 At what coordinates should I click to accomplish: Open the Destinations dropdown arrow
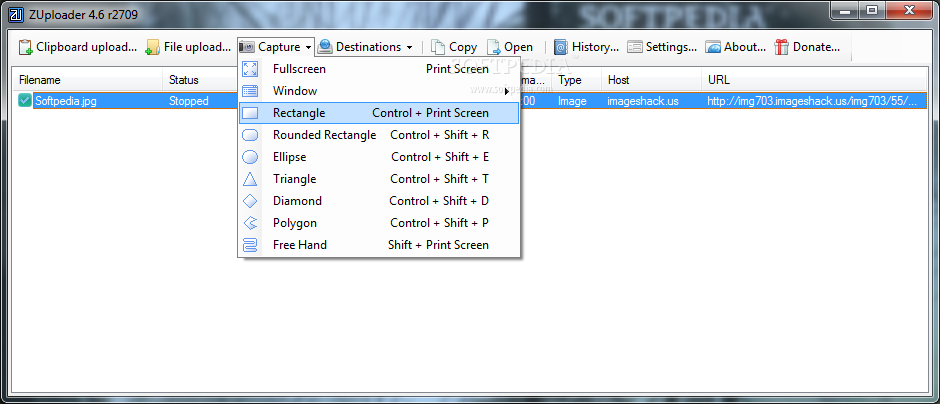409,47
